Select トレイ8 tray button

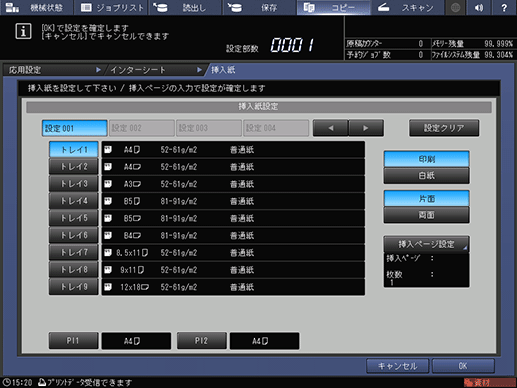pyautogui.click(x=74, y=270)
